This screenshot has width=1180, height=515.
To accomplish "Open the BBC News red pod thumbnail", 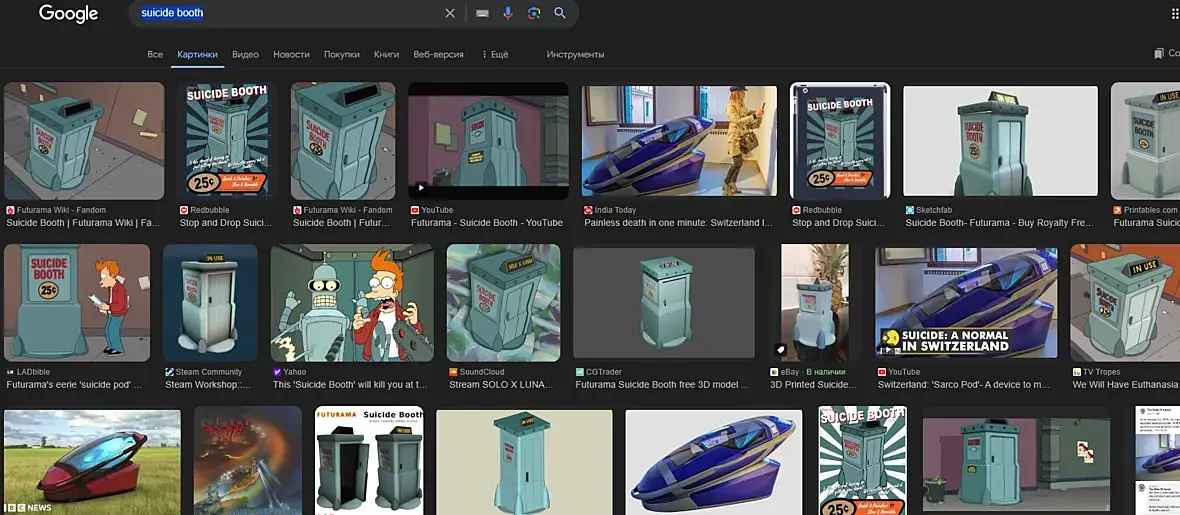I will (92, 462).
